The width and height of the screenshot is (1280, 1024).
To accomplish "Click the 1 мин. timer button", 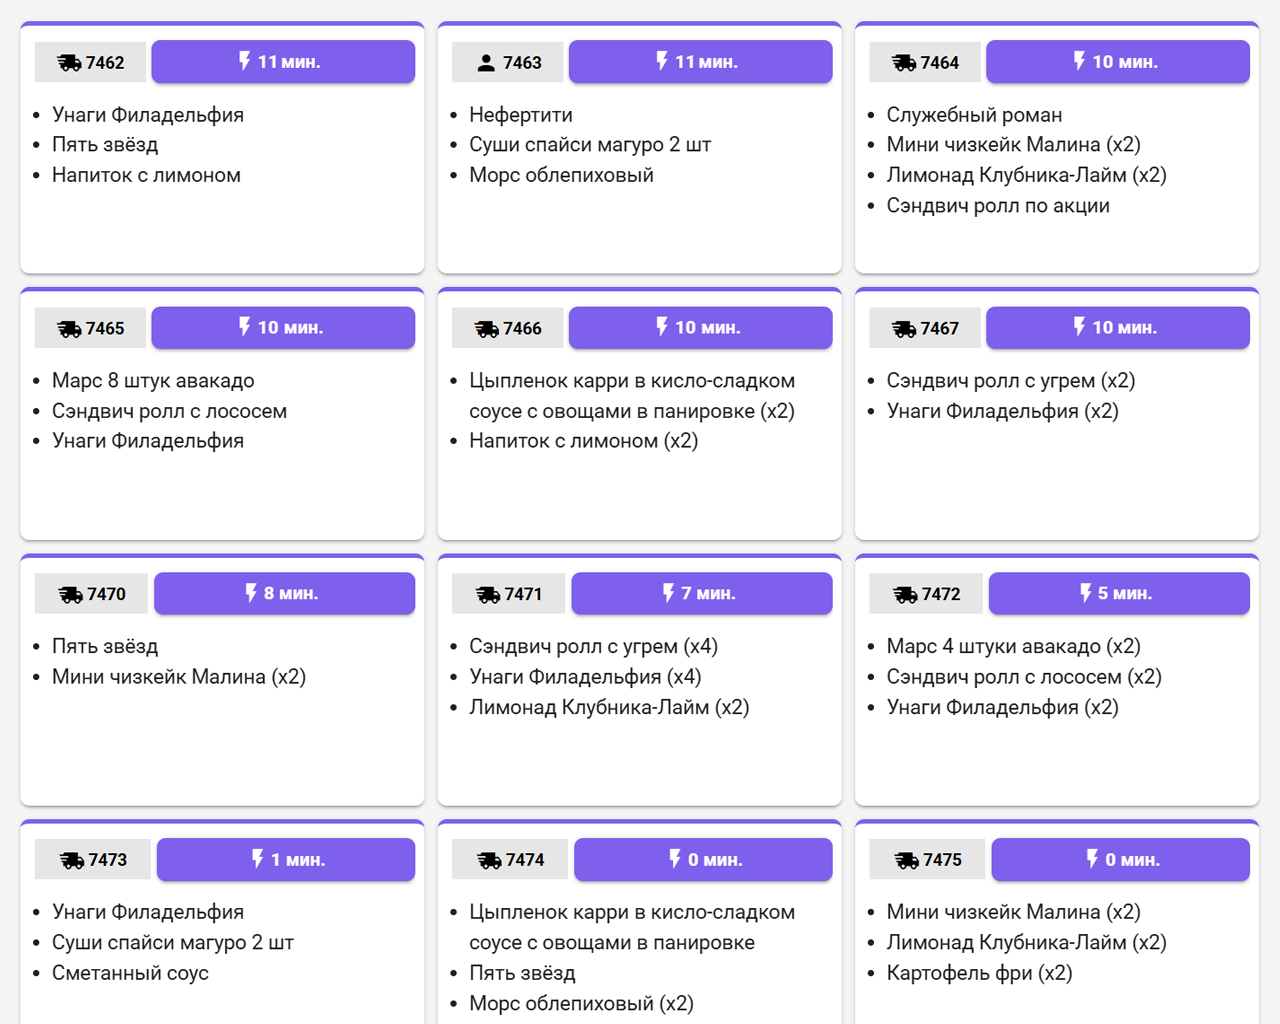I will (286, 860).
